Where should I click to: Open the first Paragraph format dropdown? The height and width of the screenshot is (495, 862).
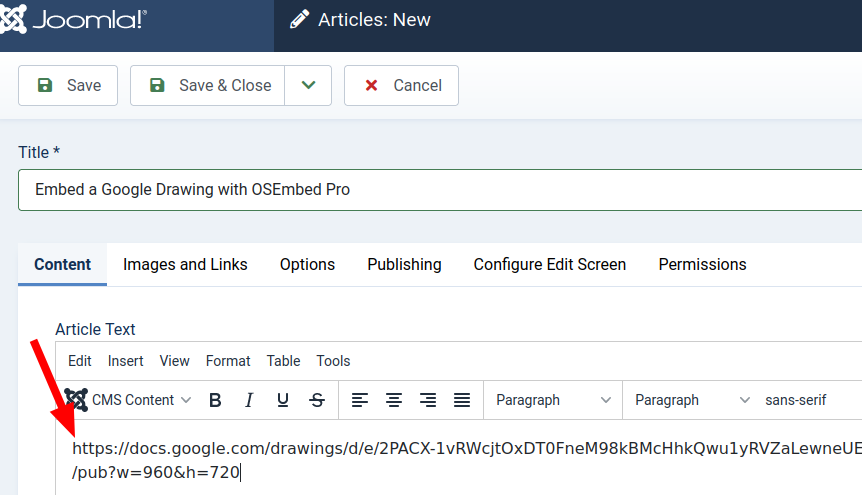point(553,400)
